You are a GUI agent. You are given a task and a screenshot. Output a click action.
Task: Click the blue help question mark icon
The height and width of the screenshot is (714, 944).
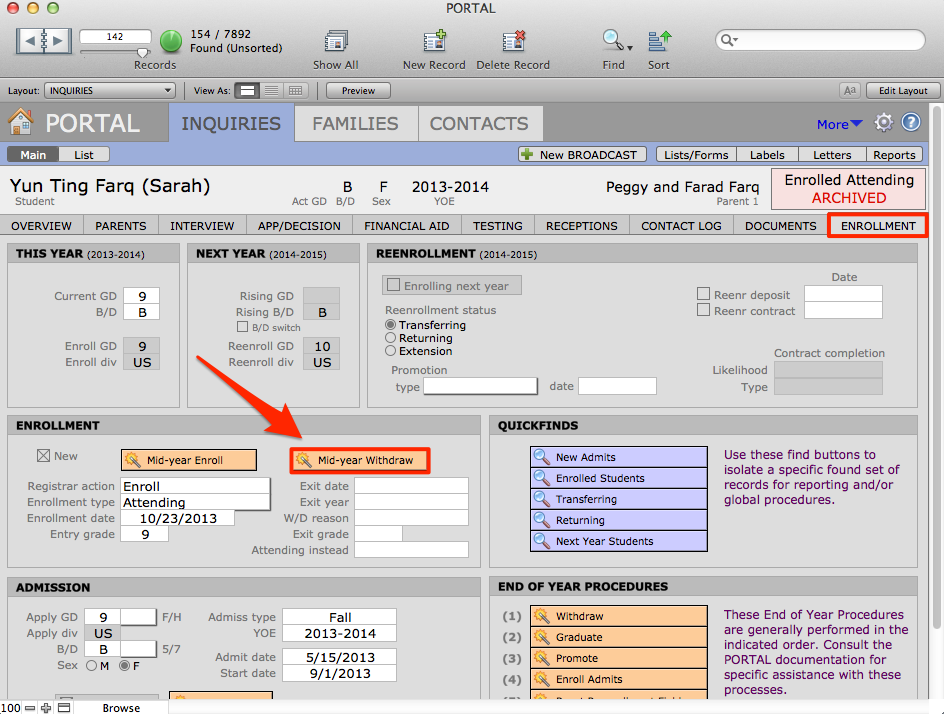tap(910, 123)
